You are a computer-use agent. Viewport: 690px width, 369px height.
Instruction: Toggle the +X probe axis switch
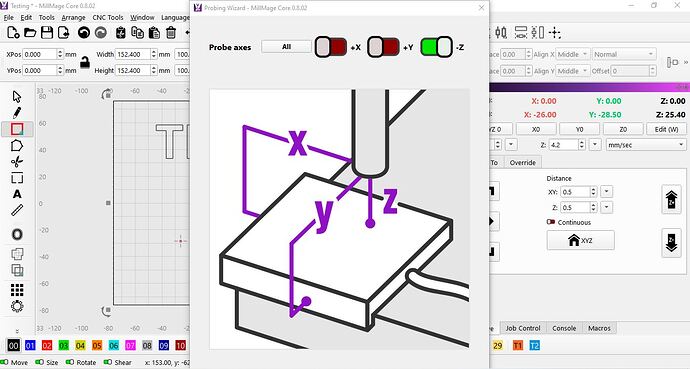pos(330,47)
